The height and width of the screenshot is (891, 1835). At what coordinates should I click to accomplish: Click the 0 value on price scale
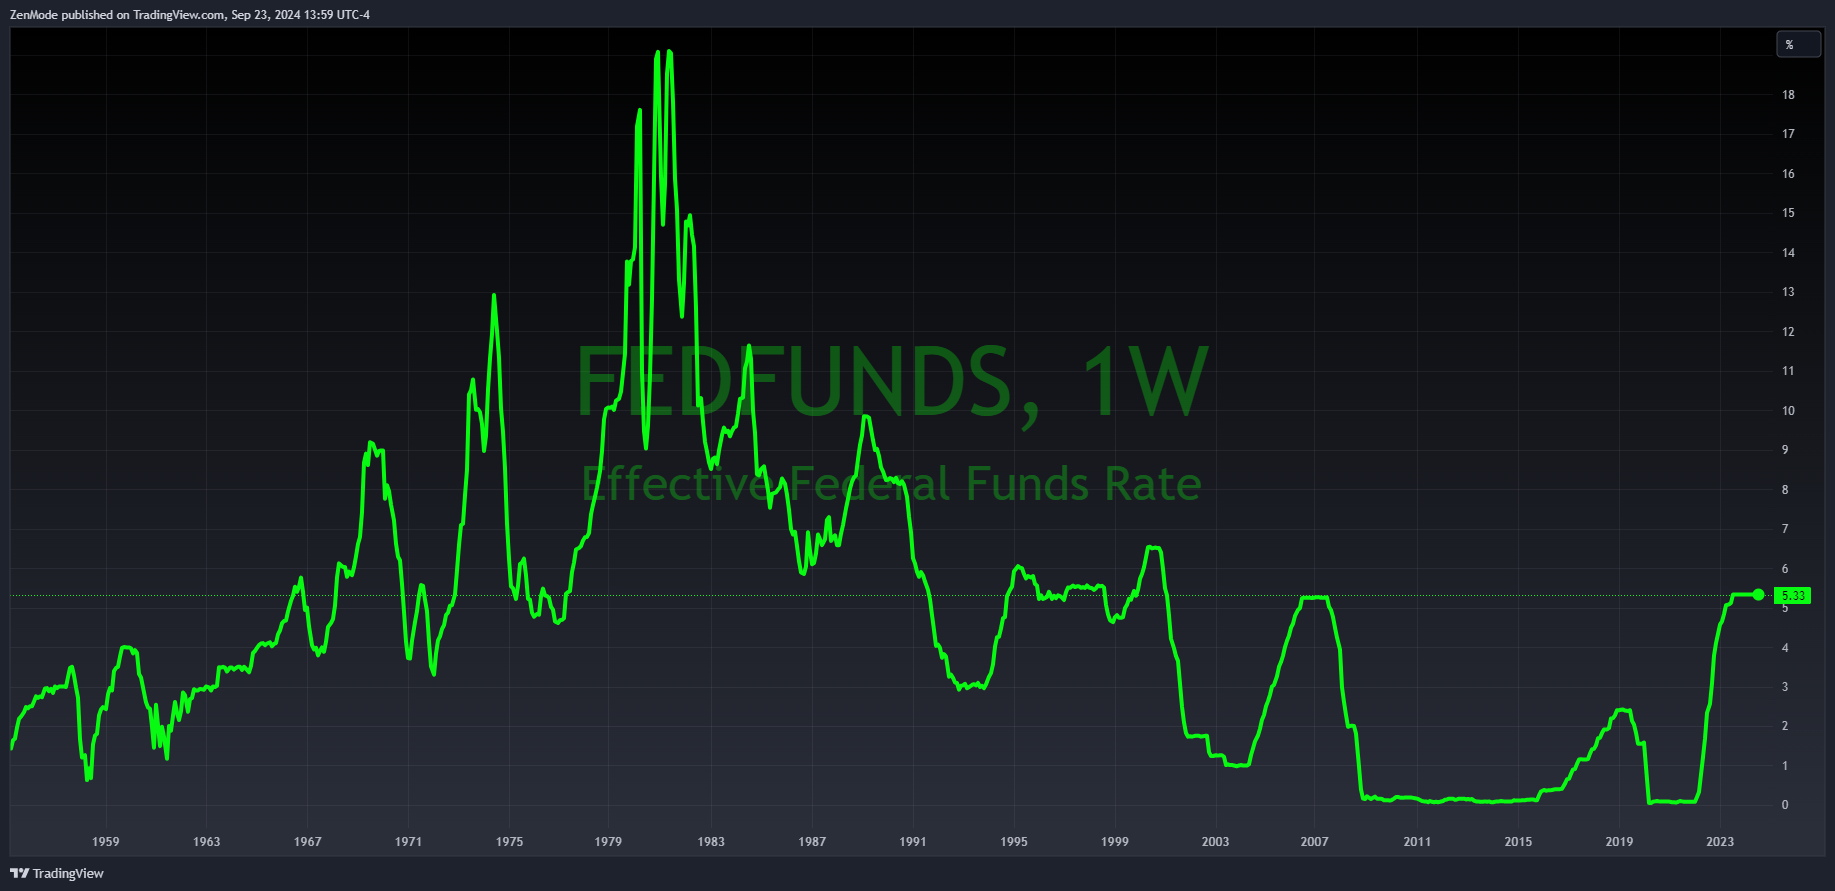coord(1785,805)
